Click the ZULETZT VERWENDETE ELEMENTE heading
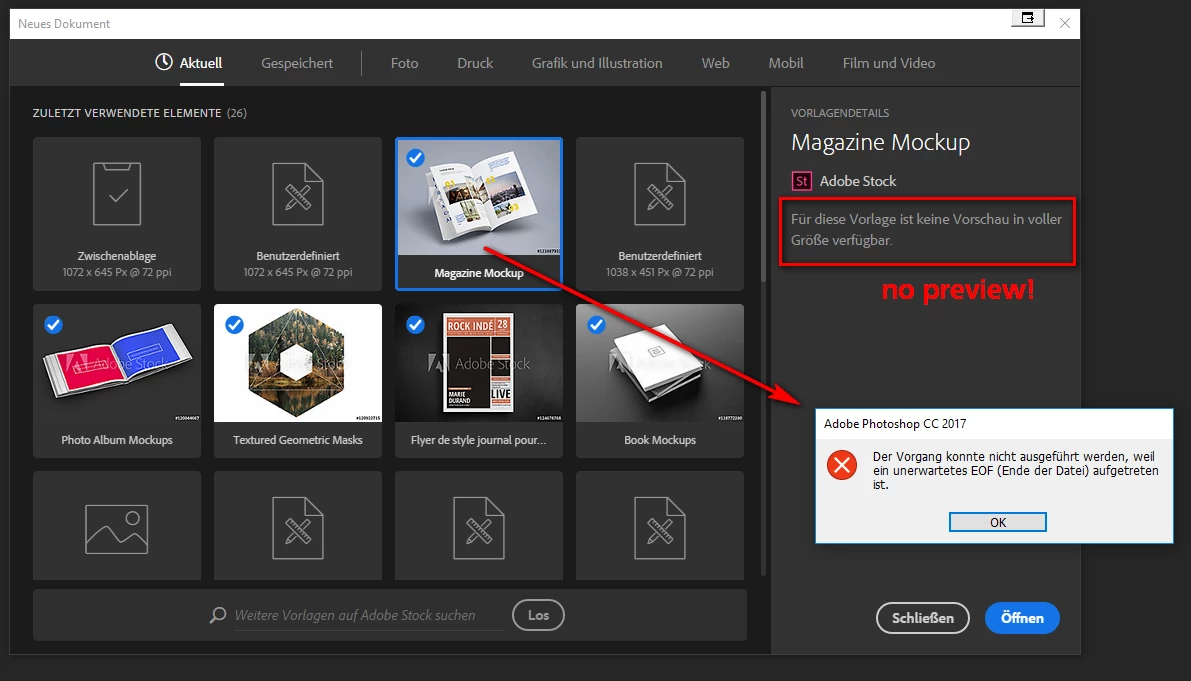This screenshot has height=681, width=1191. (127, 112)
